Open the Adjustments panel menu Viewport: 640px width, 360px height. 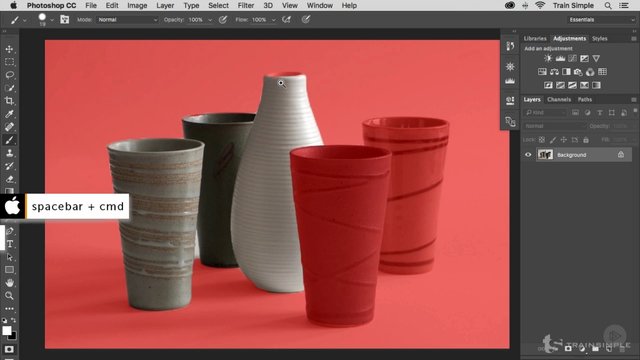point(633,38)
